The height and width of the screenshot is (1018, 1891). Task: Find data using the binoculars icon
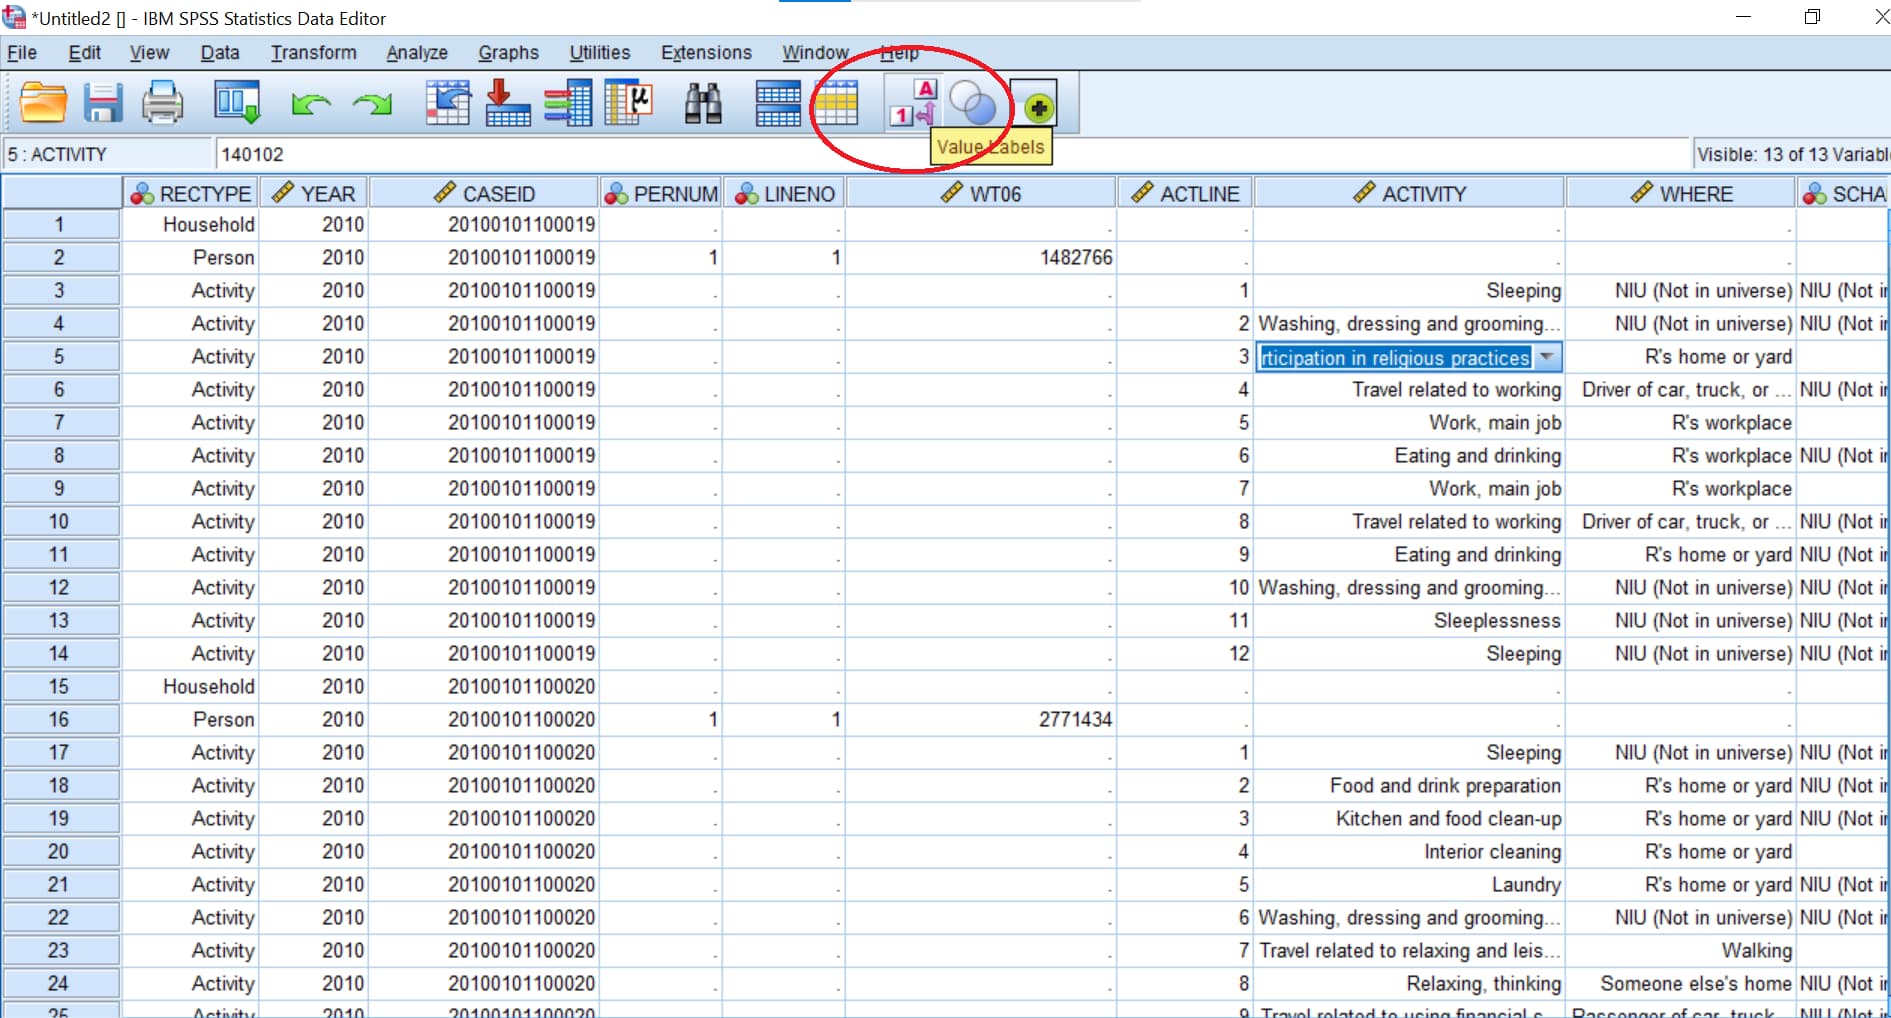click(704, 102)
